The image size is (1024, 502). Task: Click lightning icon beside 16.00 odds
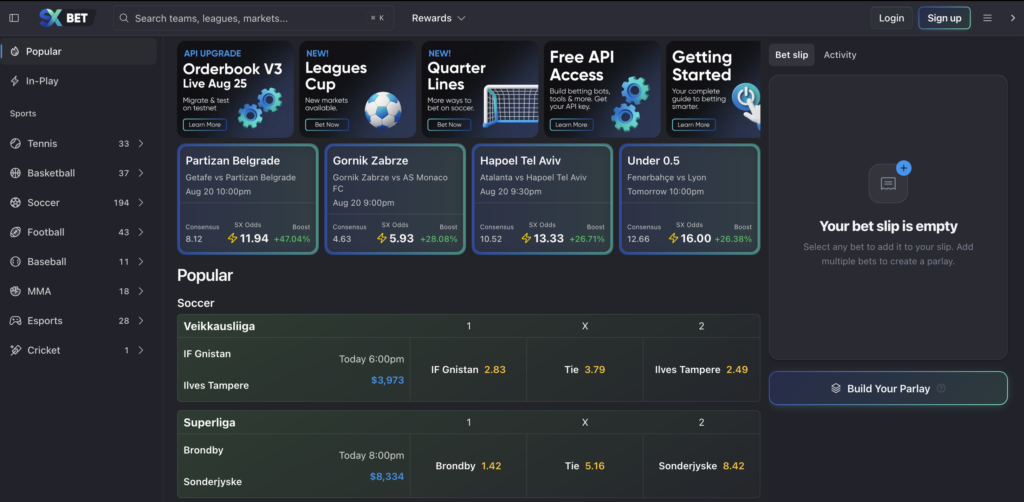coord(674,238)
